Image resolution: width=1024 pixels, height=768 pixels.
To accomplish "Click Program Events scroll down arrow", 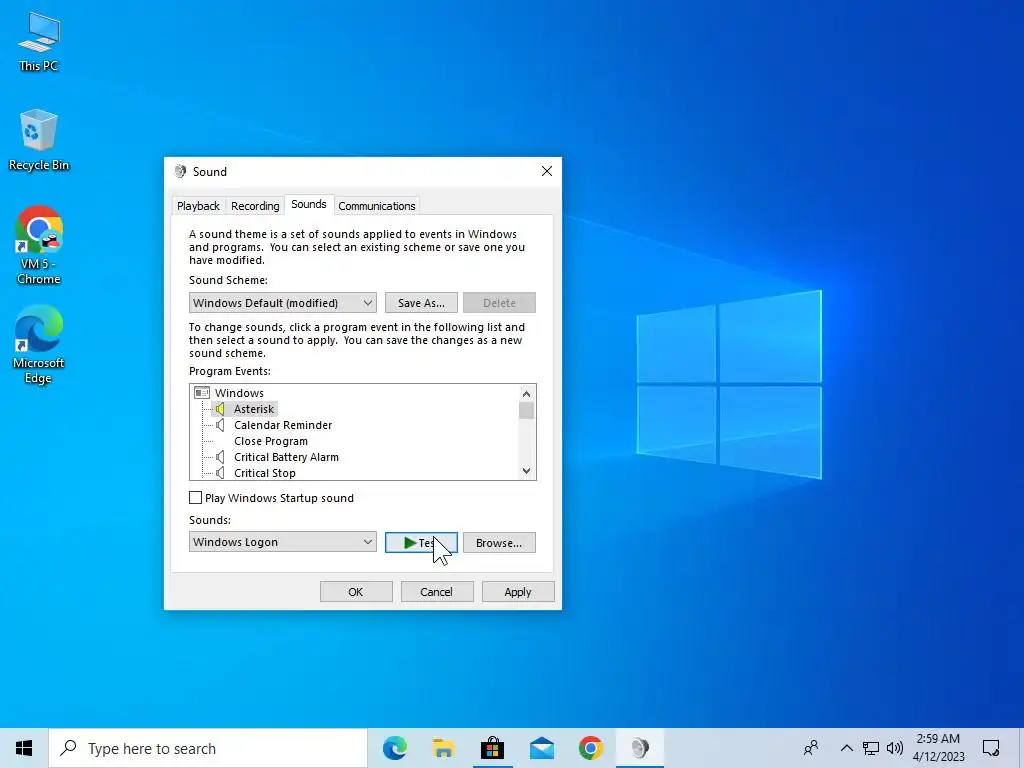I will tap(526, 471).
